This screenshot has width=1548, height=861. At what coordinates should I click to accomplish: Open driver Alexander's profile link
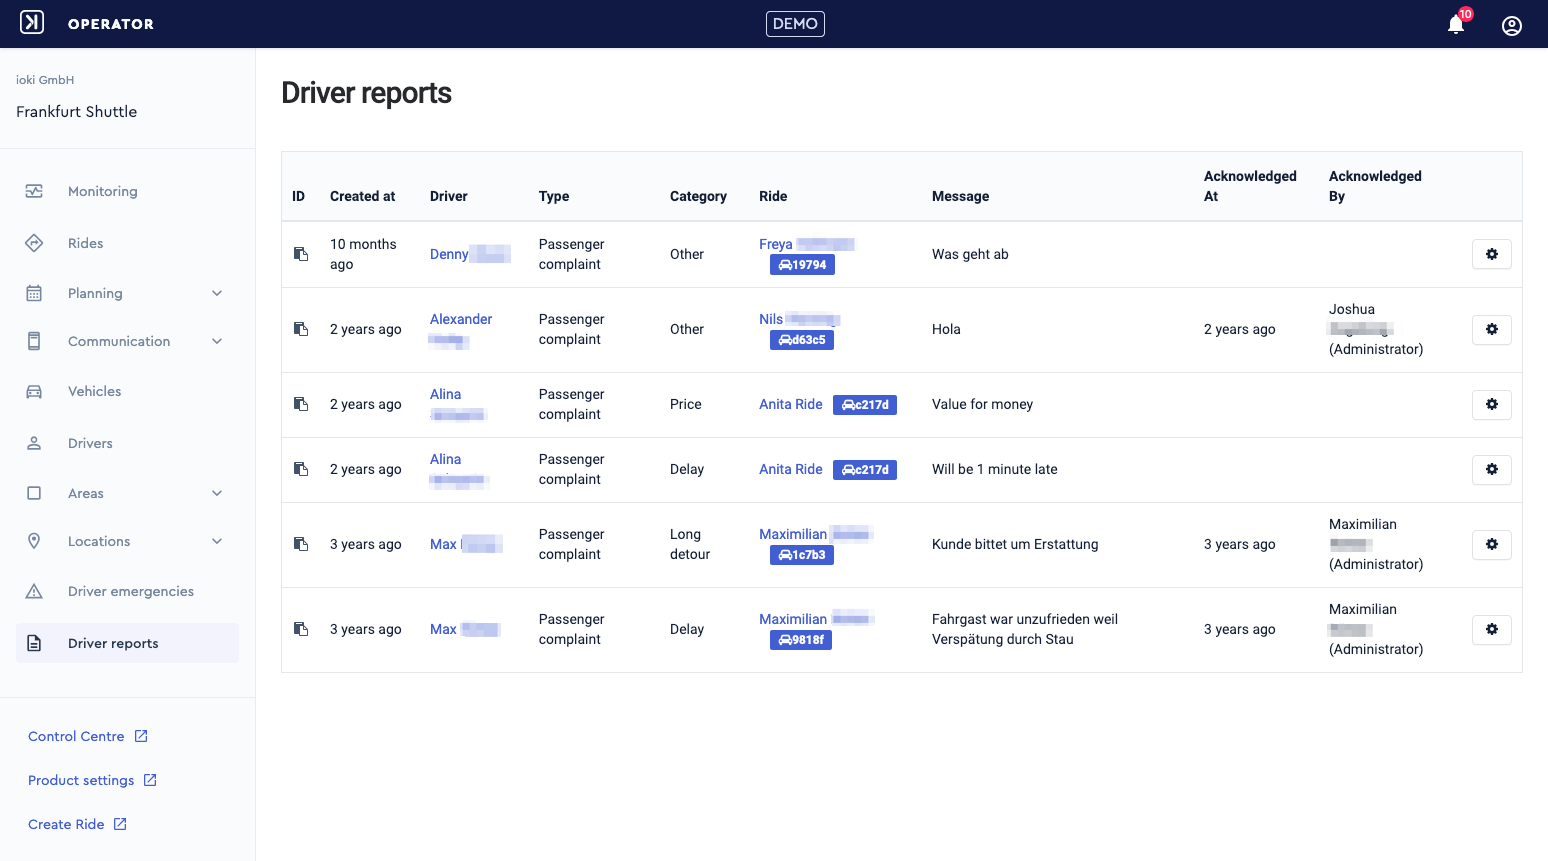461,329
